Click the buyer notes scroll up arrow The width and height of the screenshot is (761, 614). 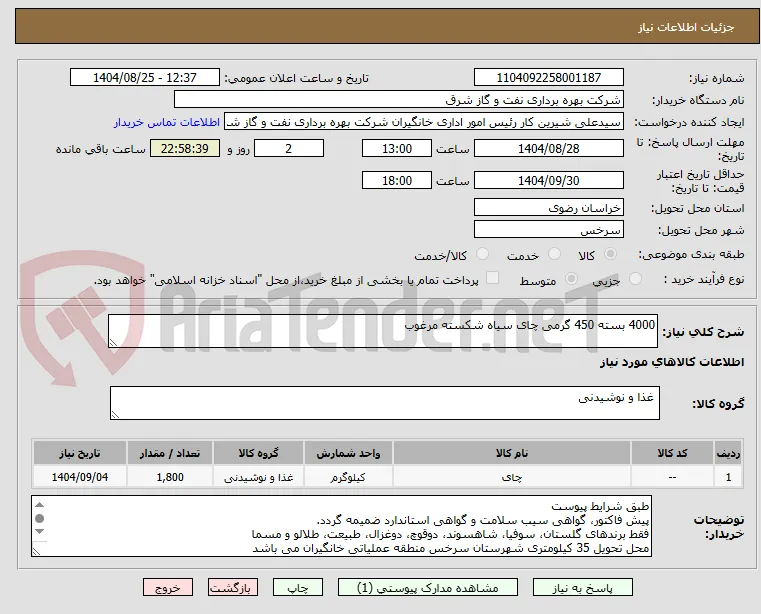tap(40, 505)
